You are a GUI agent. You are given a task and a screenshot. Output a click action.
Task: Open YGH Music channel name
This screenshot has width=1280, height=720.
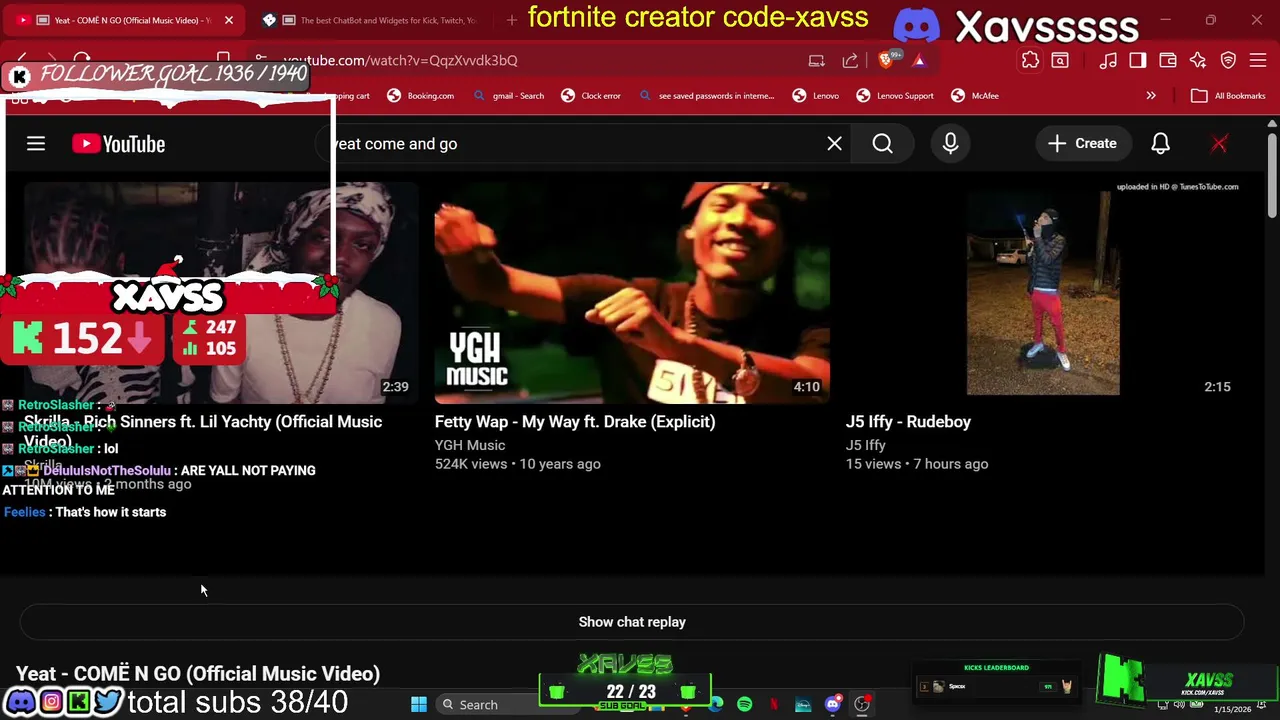pyautogui.click(x=470, y=445)
